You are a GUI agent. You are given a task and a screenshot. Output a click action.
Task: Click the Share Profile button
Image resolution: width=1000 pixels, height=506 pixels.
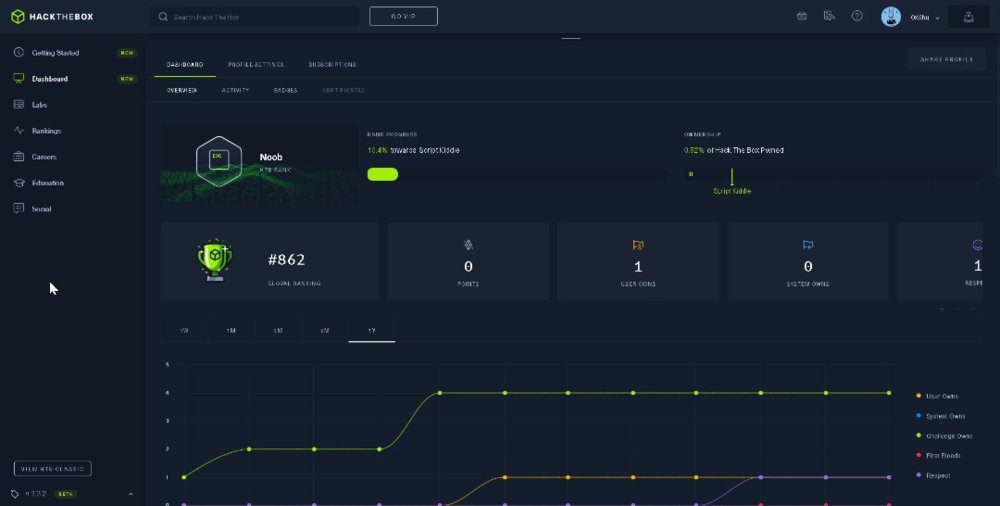tap(946, 59)
